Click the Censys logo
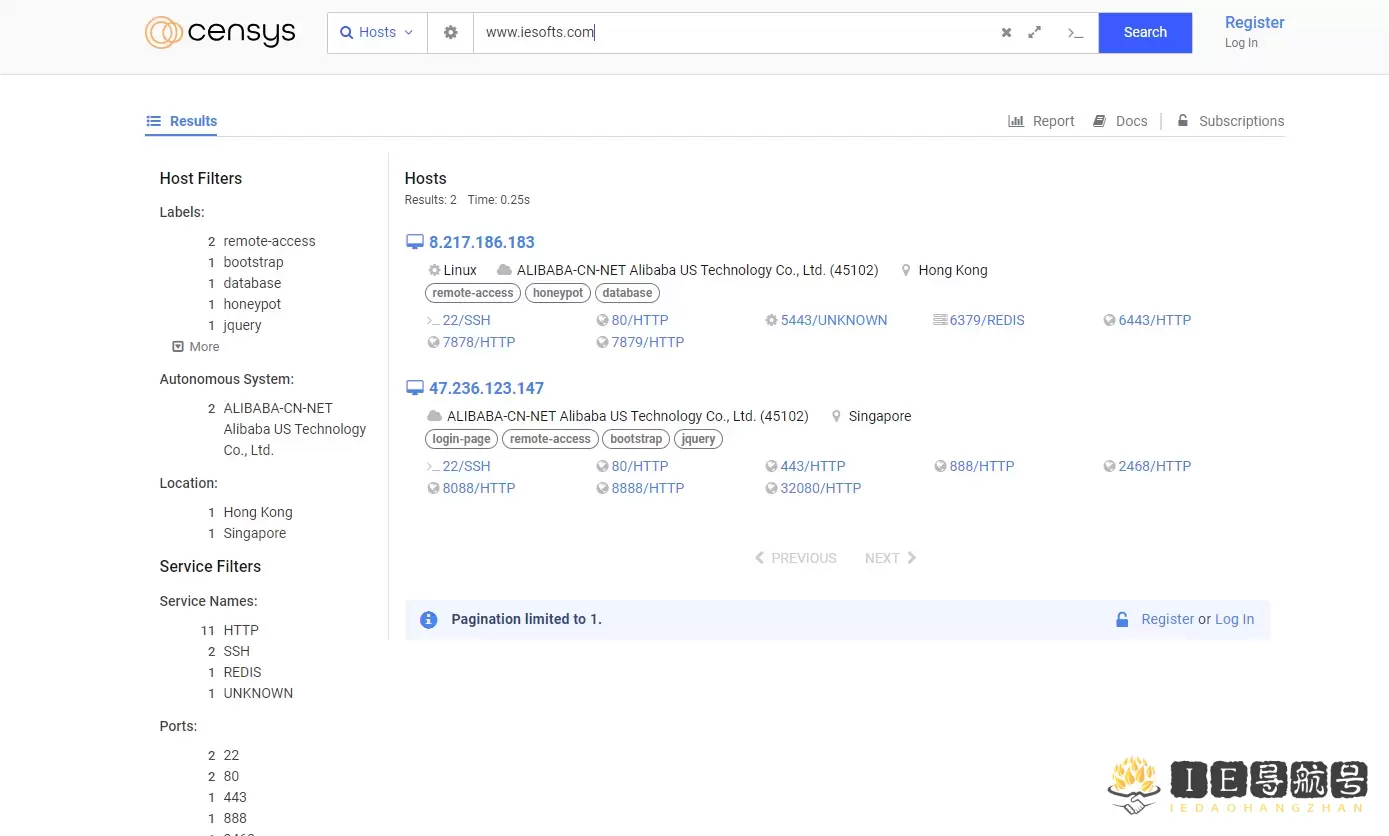Viewport: 1389px width, 836px height. click(220, 32)
